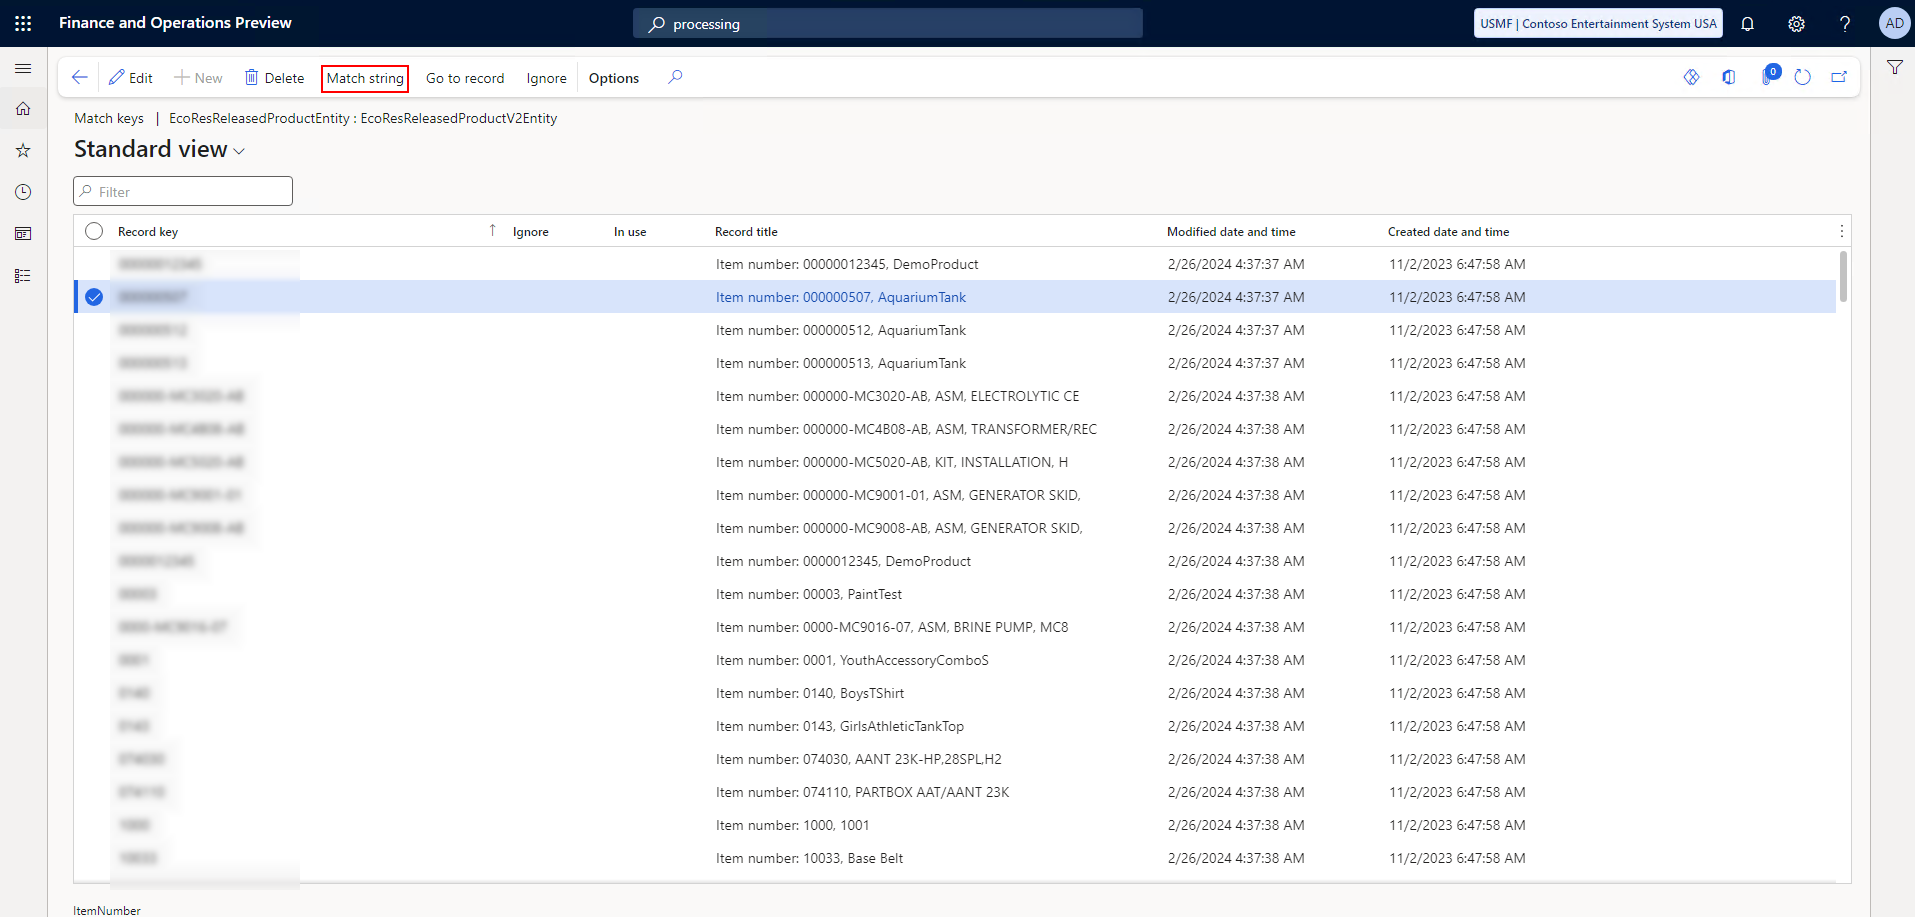Screen dimensions: 1915x917
Task: Show the filter pane funnel icon
Action: click(x=1894, y=68)
